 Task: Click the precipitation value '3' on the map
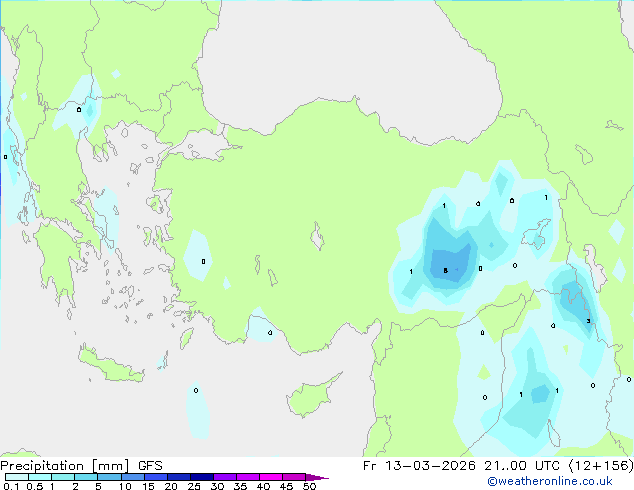pyautogui.click(x=588, y=321)
